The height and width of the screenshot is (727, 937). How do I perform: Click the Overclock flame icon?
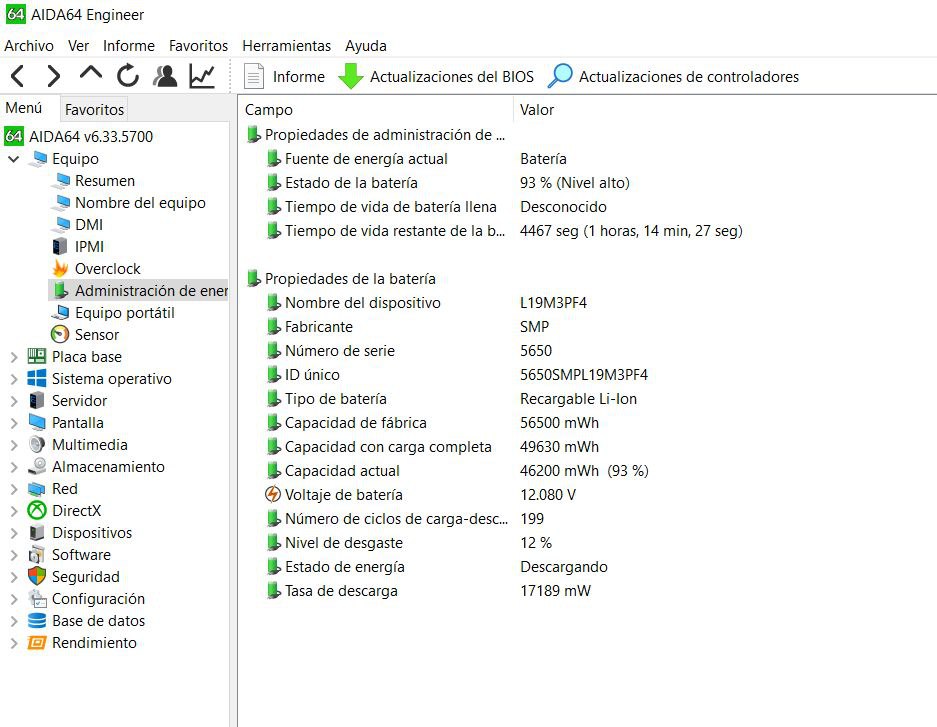tap(60, 268)
